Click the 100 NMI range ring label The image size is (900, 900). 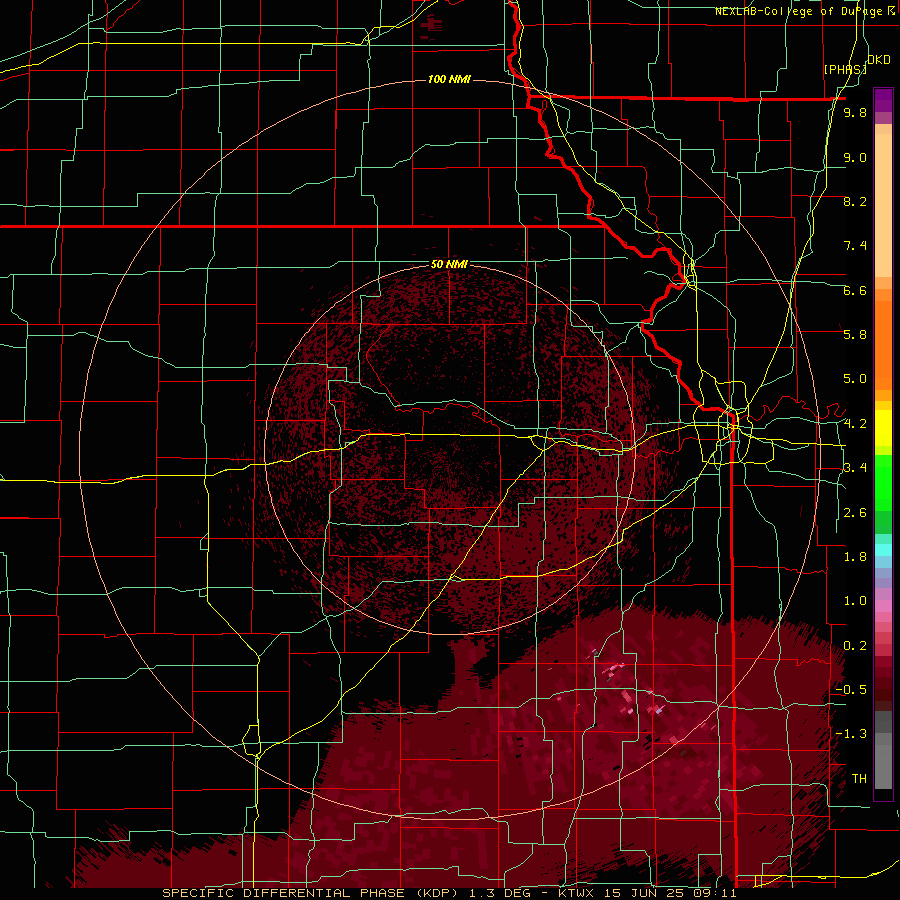449,79
